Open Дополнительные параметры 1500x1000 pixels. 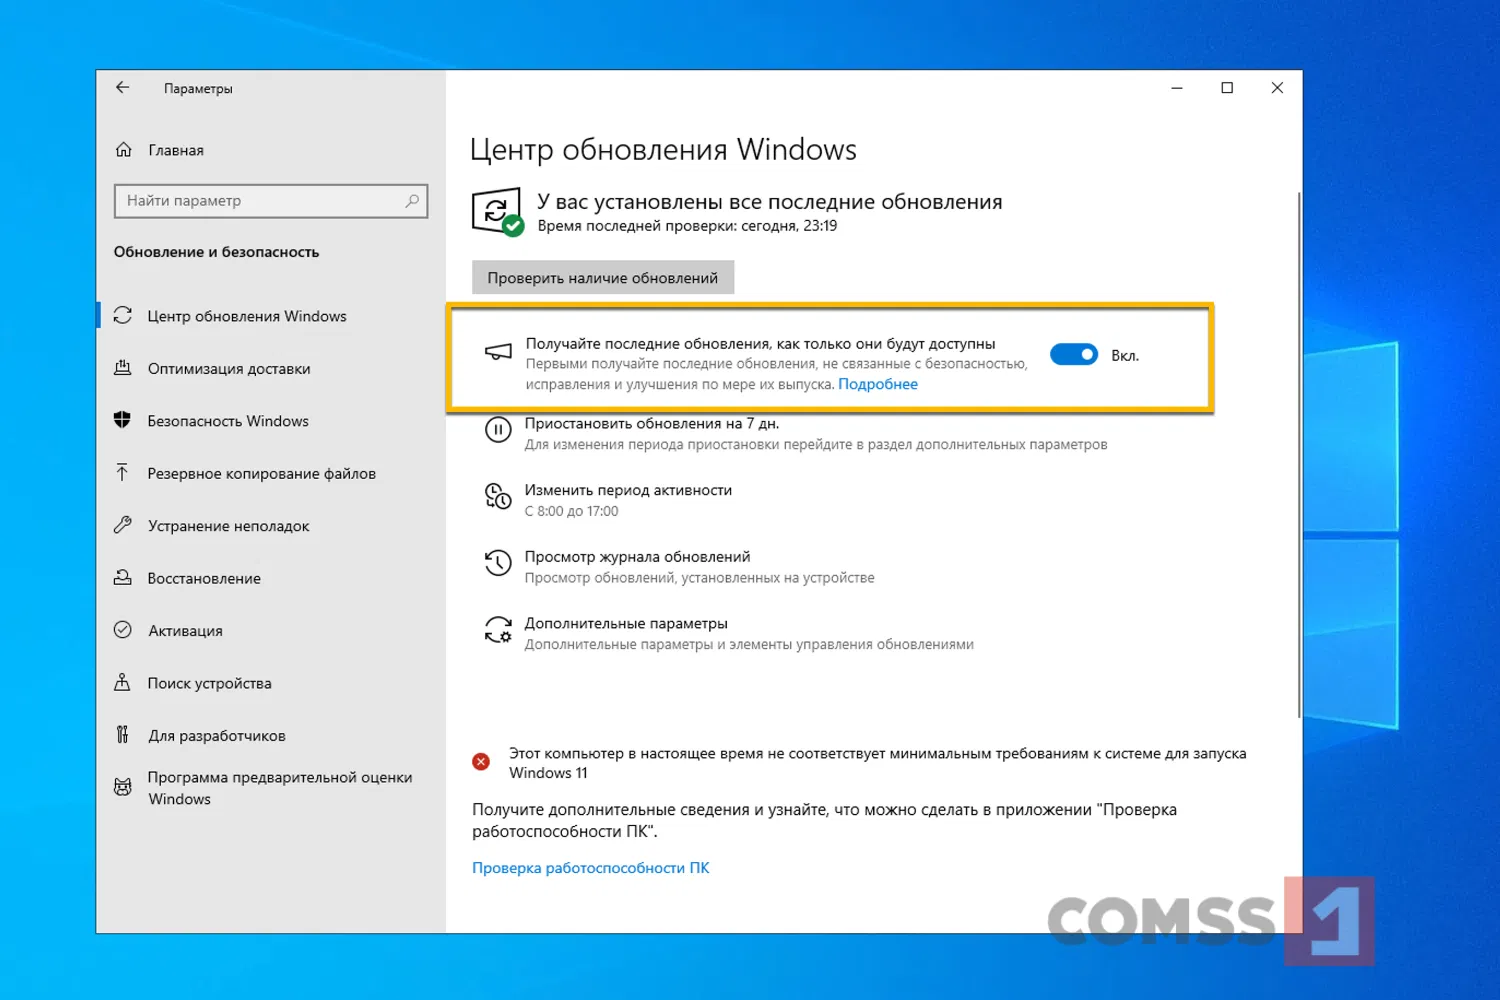click(x=626, y=624)
